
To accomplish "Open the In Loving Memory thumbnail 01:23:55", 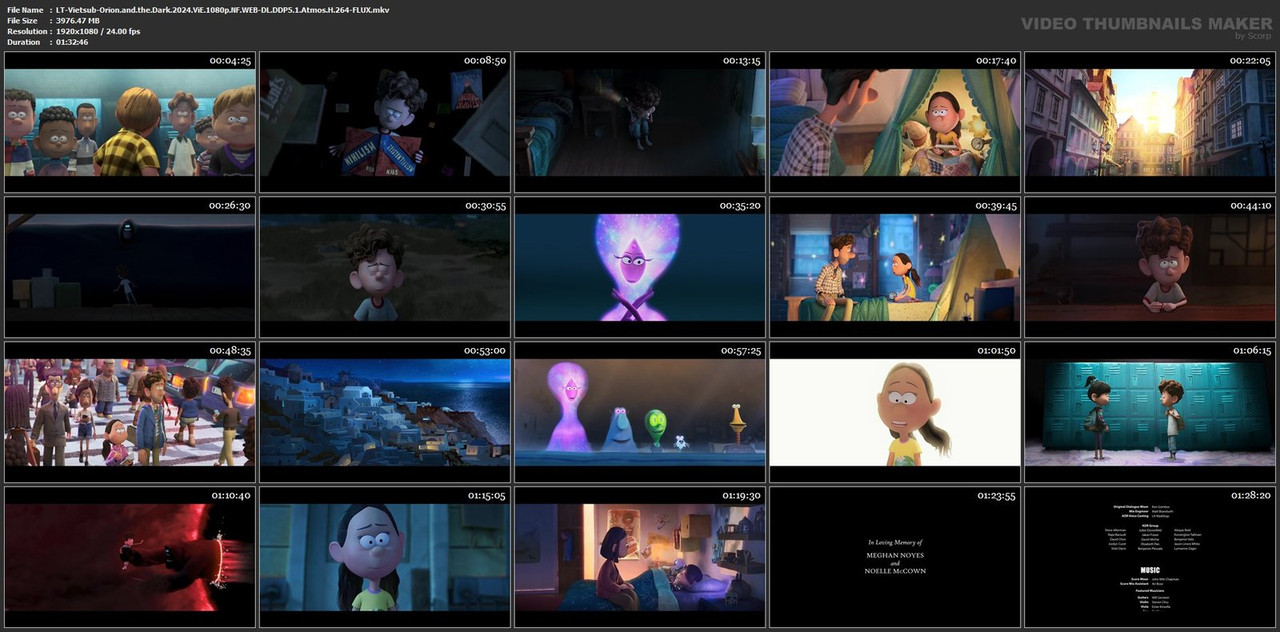I will click(x=895, y=557).
